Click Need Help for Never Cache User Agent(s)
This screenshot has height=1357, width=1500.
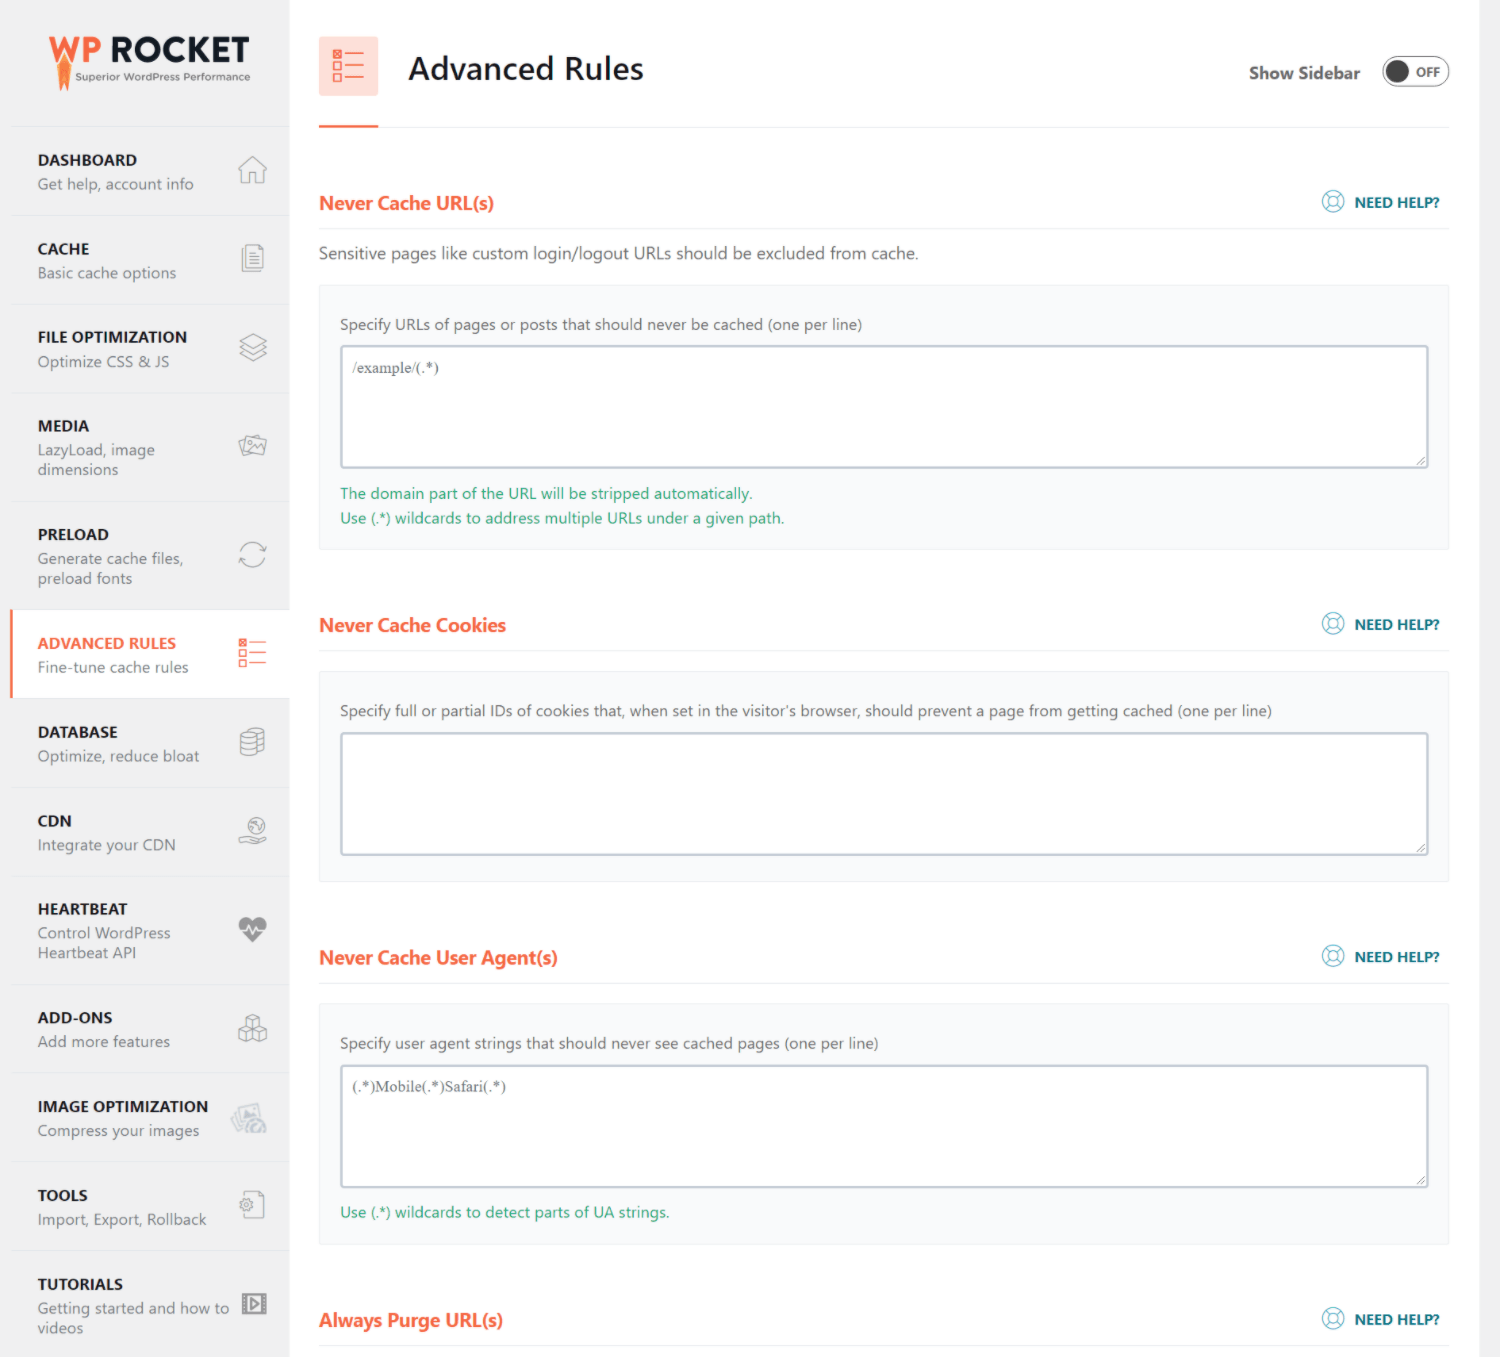1396,957
